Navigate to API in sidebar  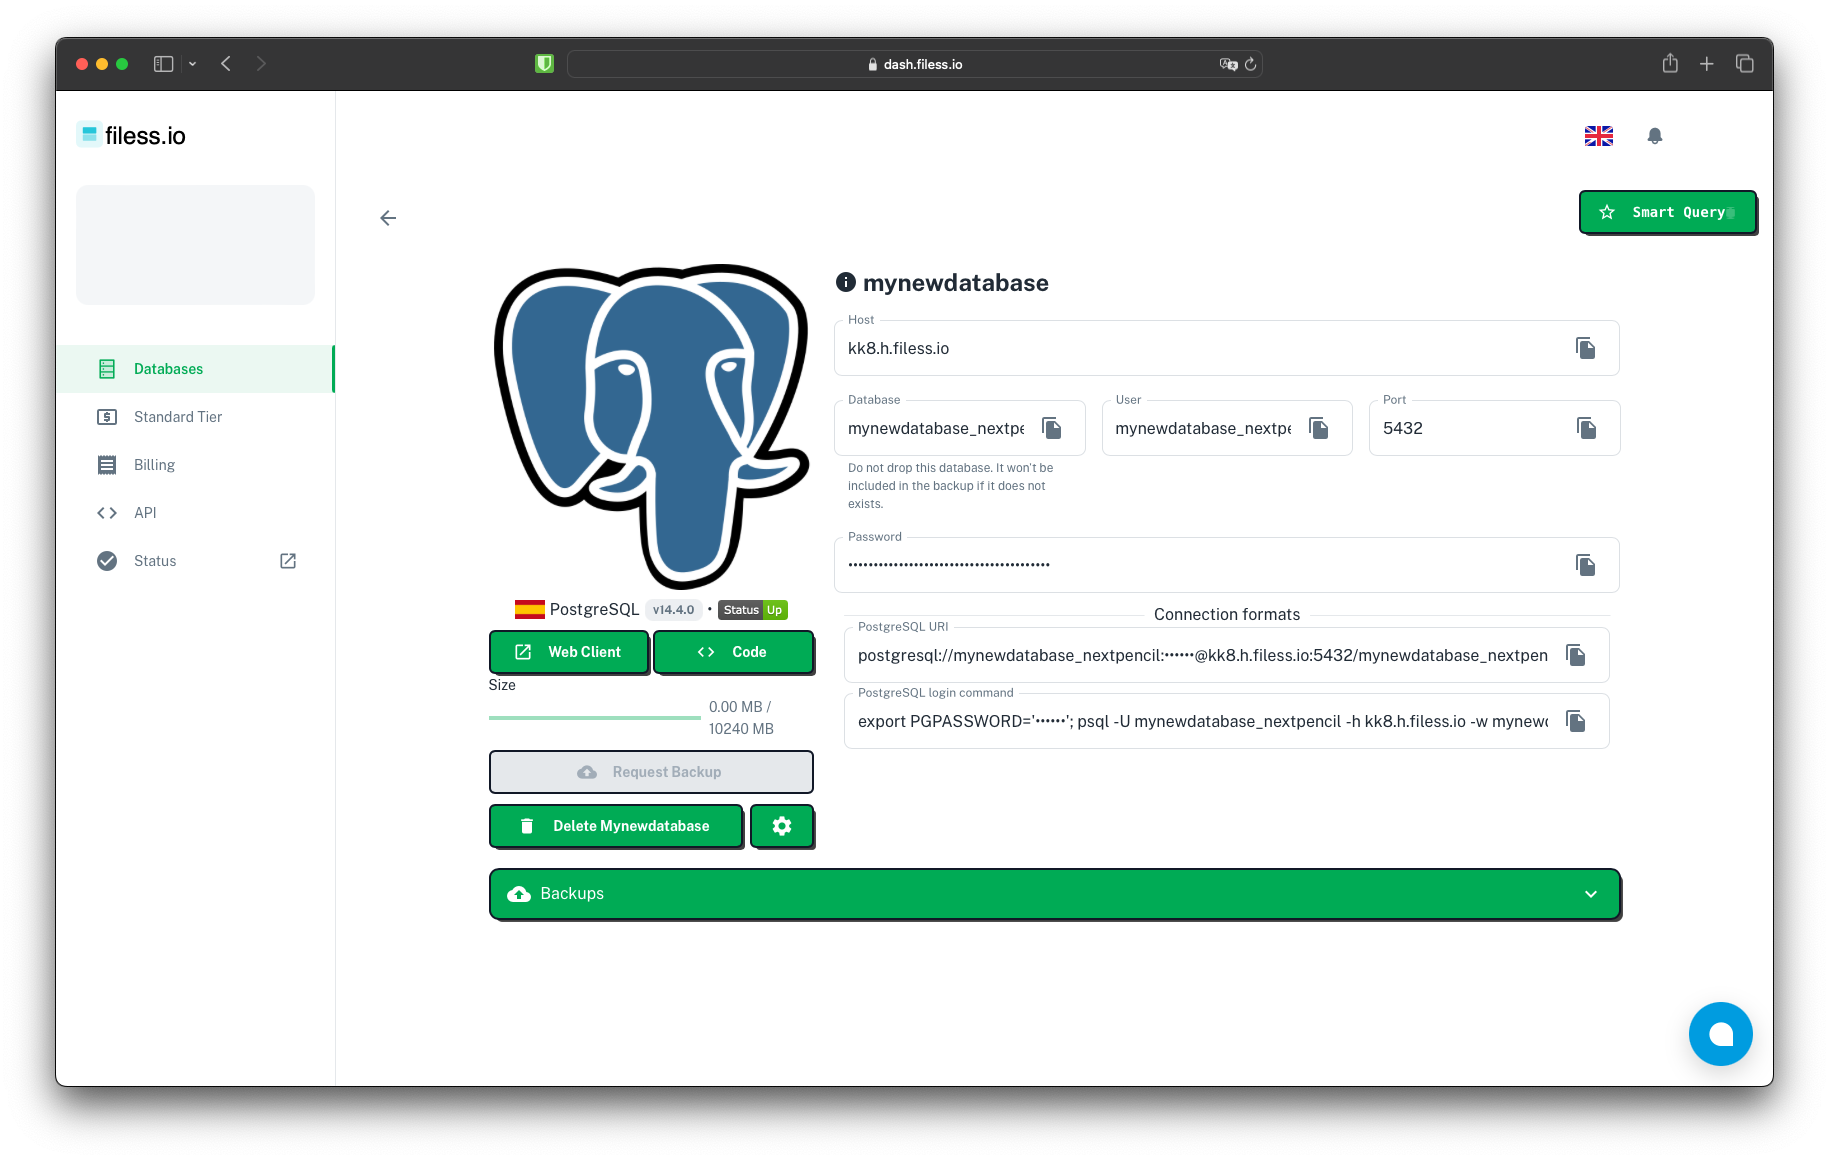tap(145, 513)
